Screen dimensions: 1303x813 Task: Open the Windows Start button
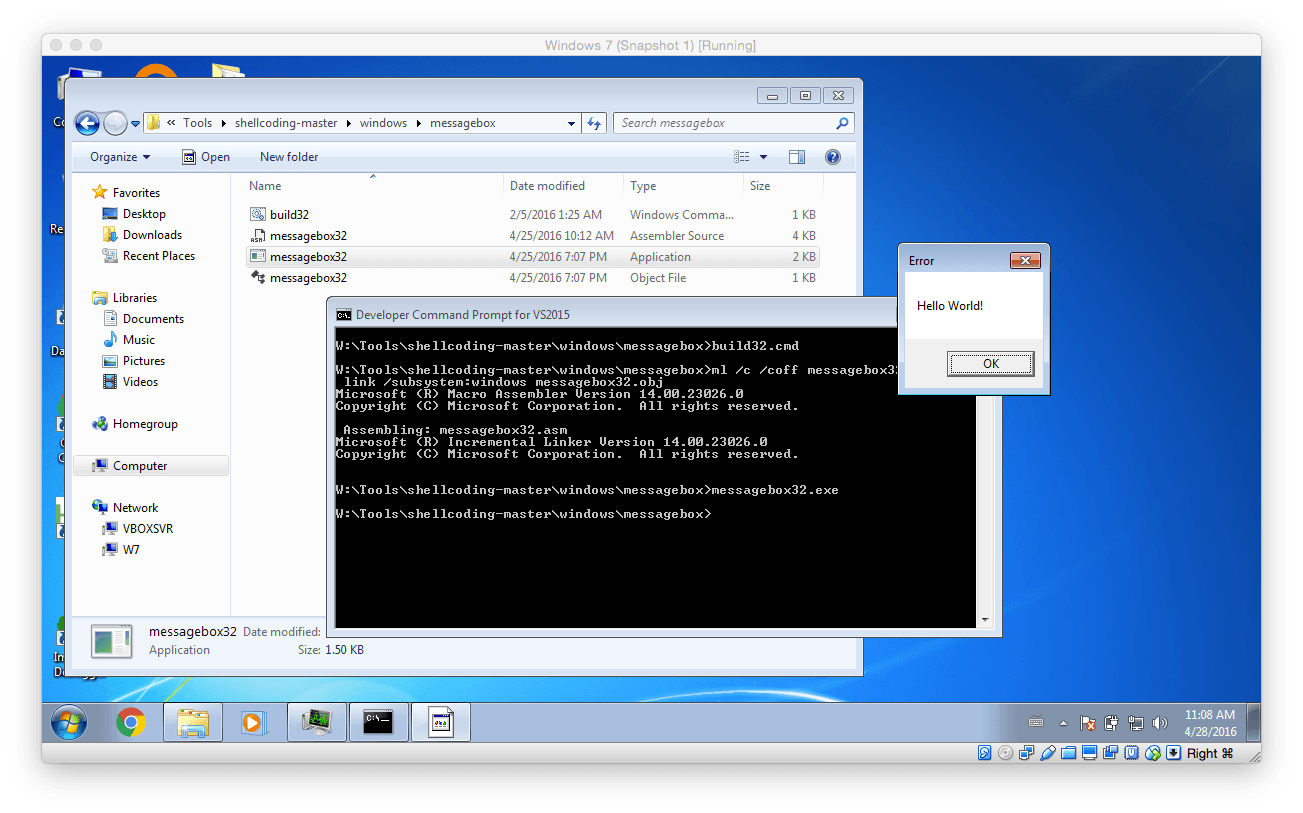tap(69, 722)
